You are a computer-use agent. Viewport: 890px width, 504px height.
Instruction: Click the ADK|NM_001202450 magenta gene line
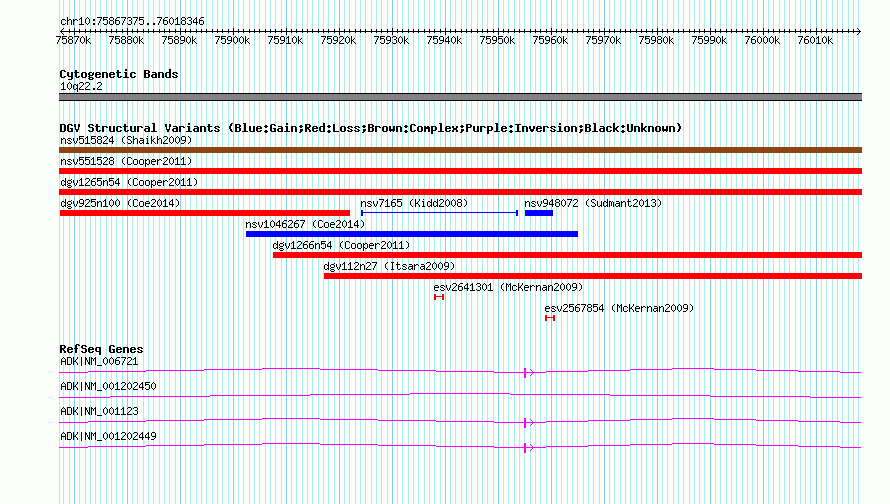point(460,396)
